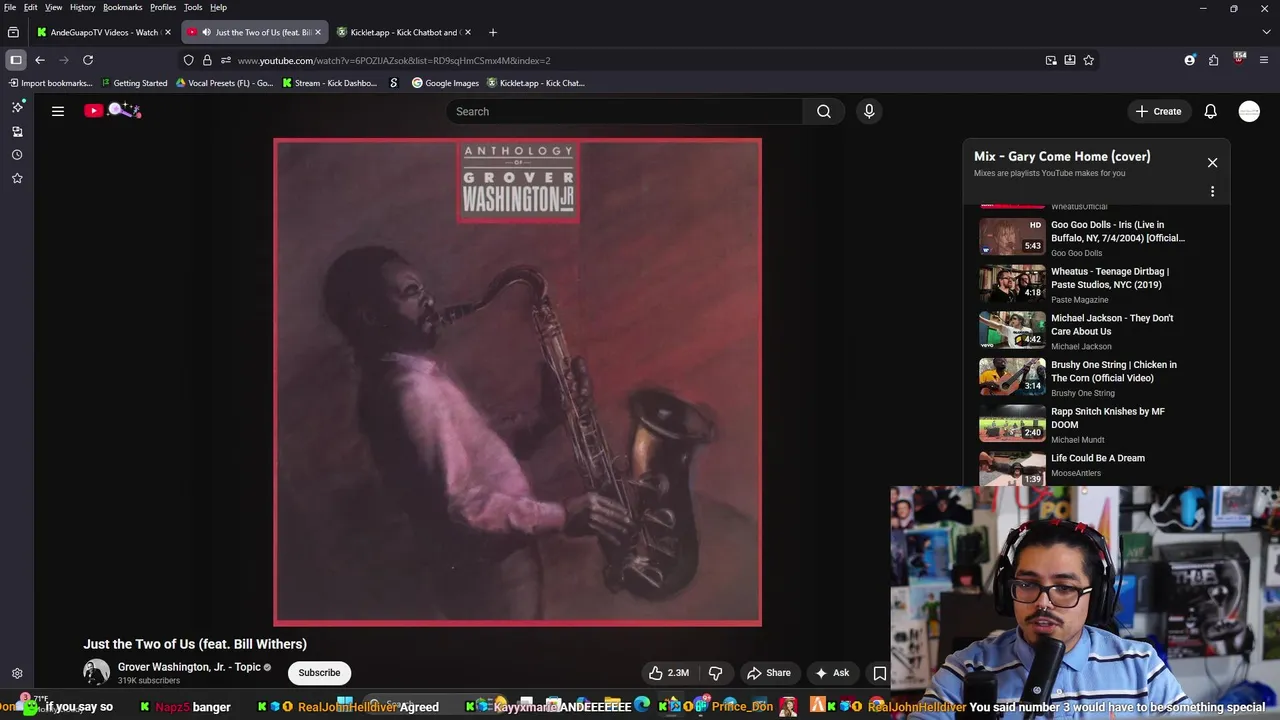Screen dimensions: 1280x720
Task: Open the Extensions puzzle-piece icon
Action: (1214, 60)
